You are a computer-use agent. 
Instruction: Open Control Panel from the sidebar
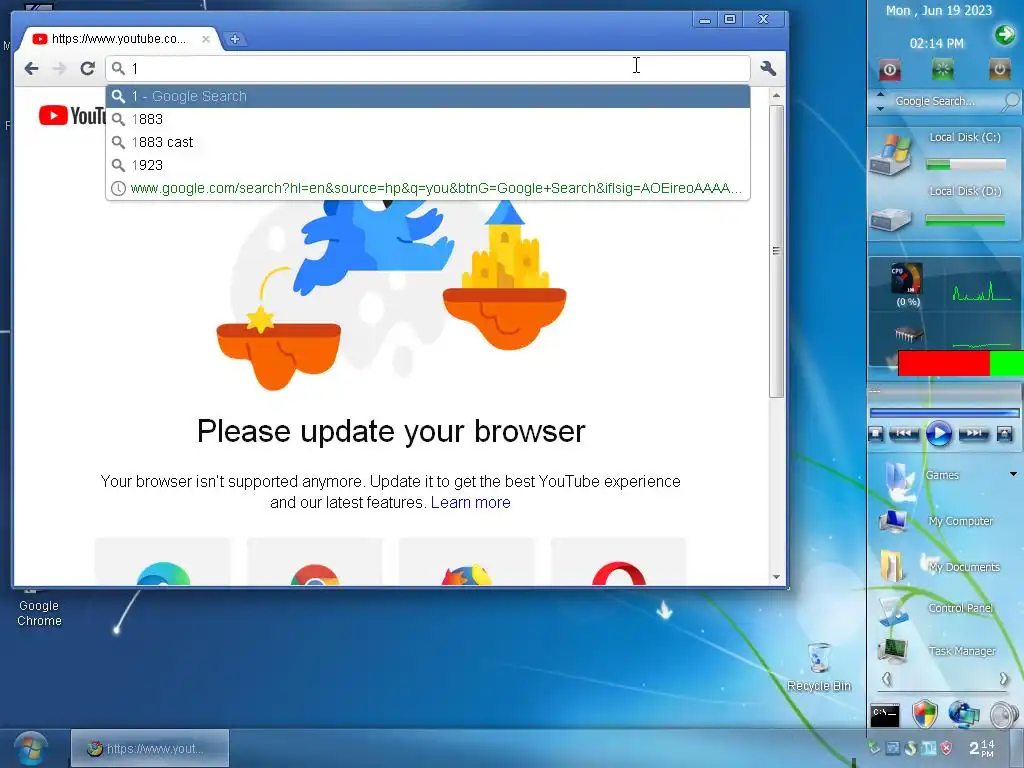tap(936, 609)
